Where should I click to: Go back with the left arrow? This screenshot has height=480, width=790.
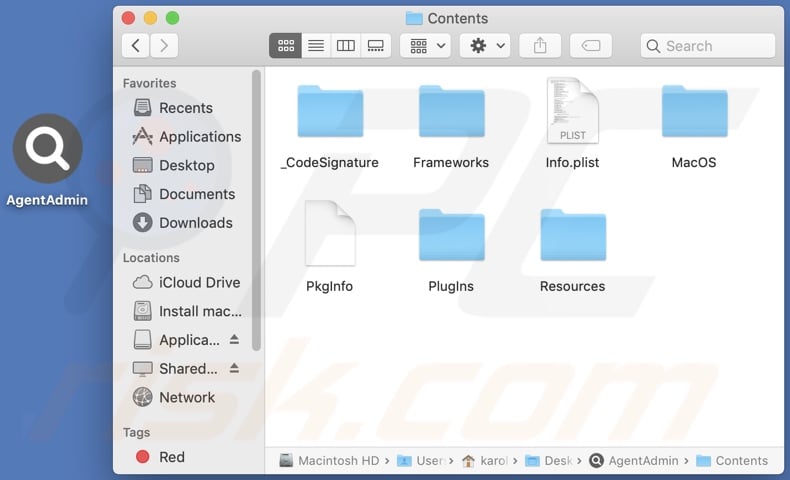pos(136,46)
